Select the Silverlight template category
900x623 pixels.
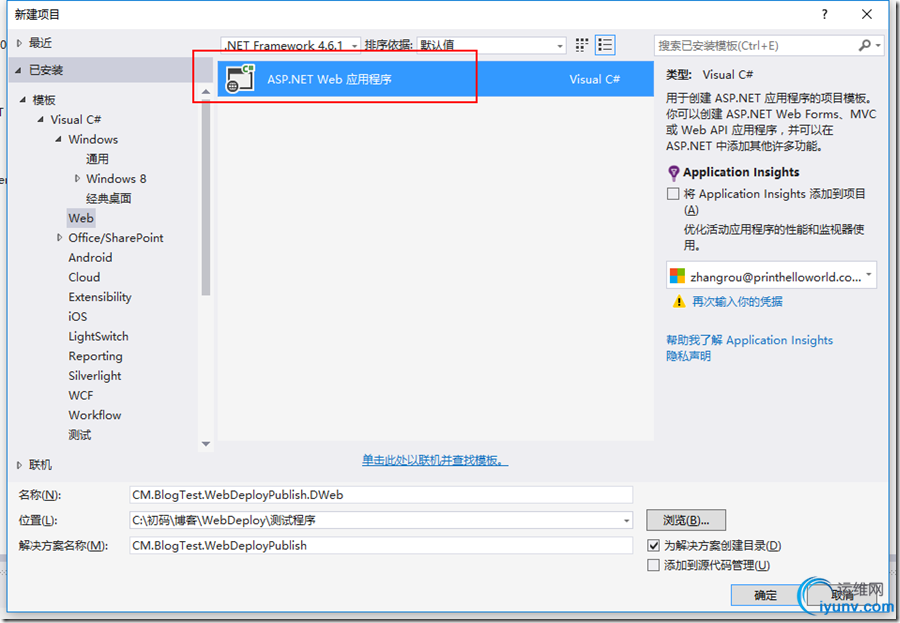point(95,376)
